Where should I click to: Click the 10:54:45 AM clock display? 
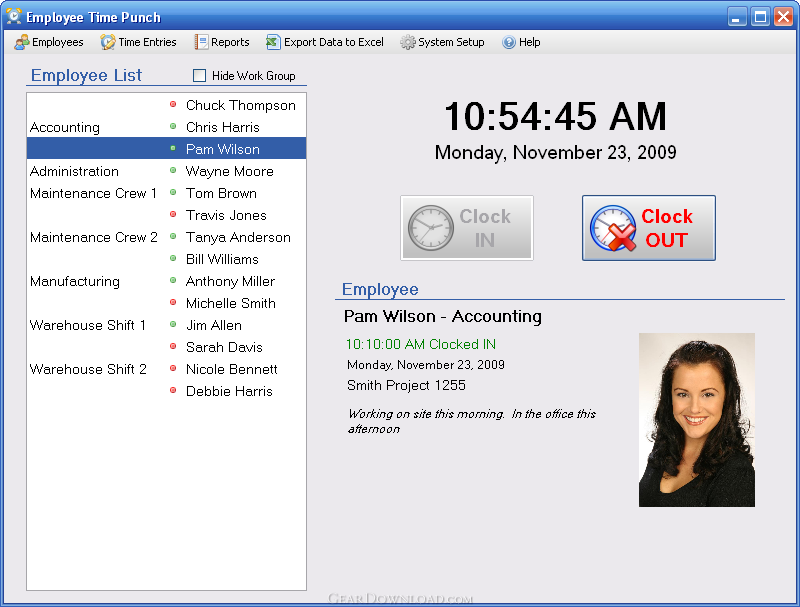(555, 116)
